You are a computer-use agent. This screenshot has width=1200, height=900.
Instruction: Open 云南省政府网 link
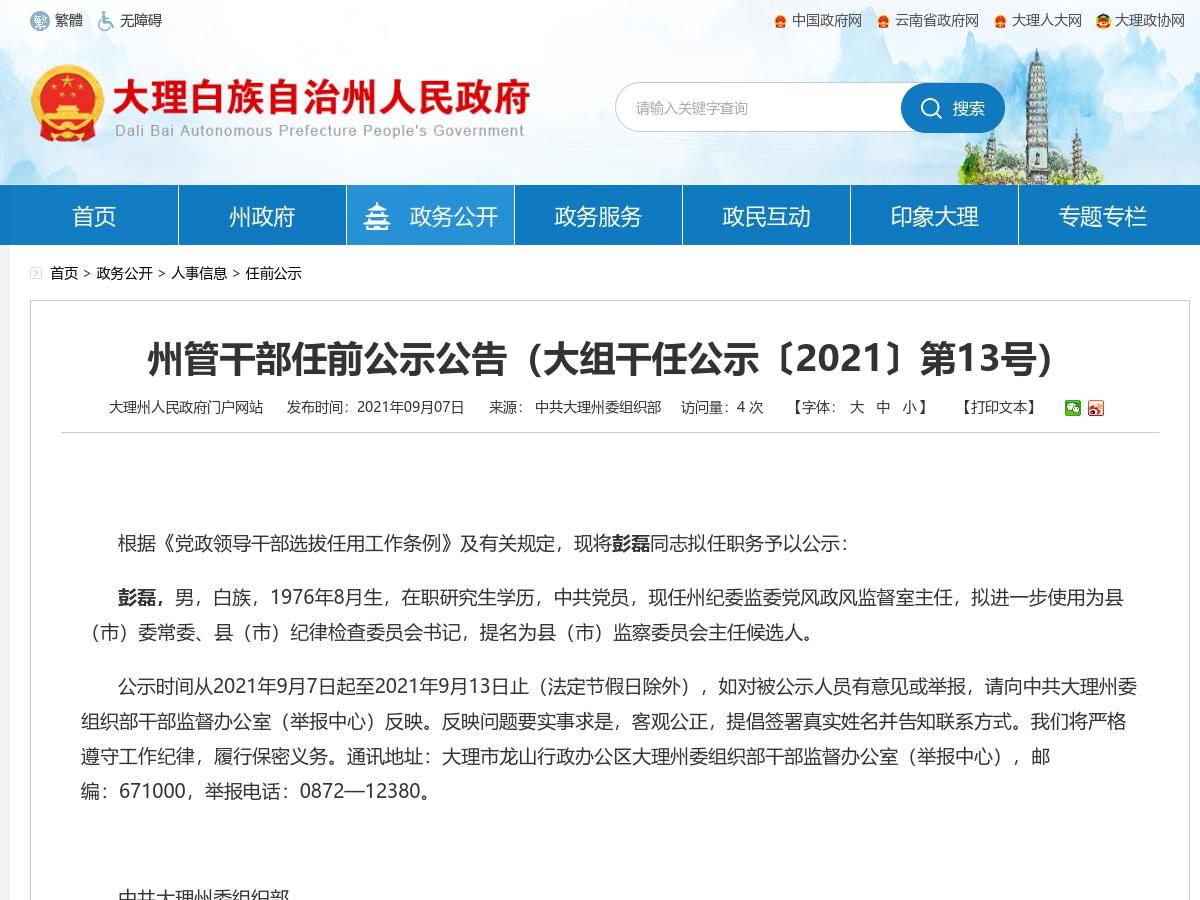[x=937, y=20]
